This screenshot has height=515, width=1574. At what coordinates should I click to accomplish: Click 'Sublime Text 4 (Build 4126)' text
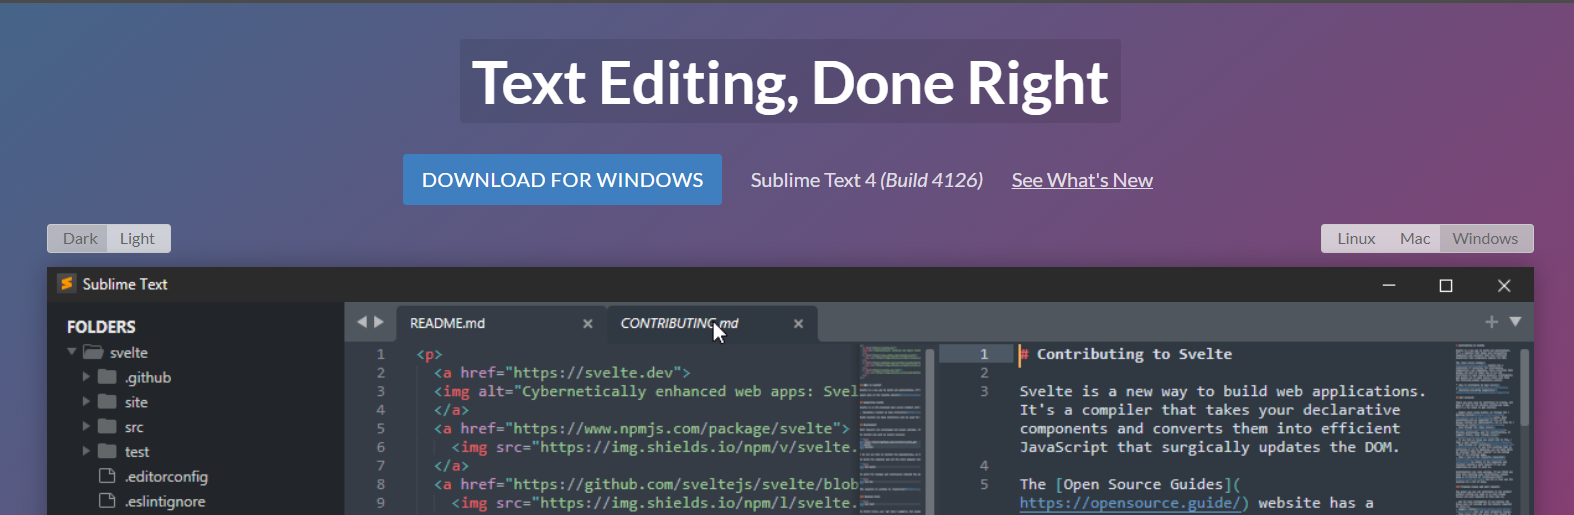pos(867,180)
